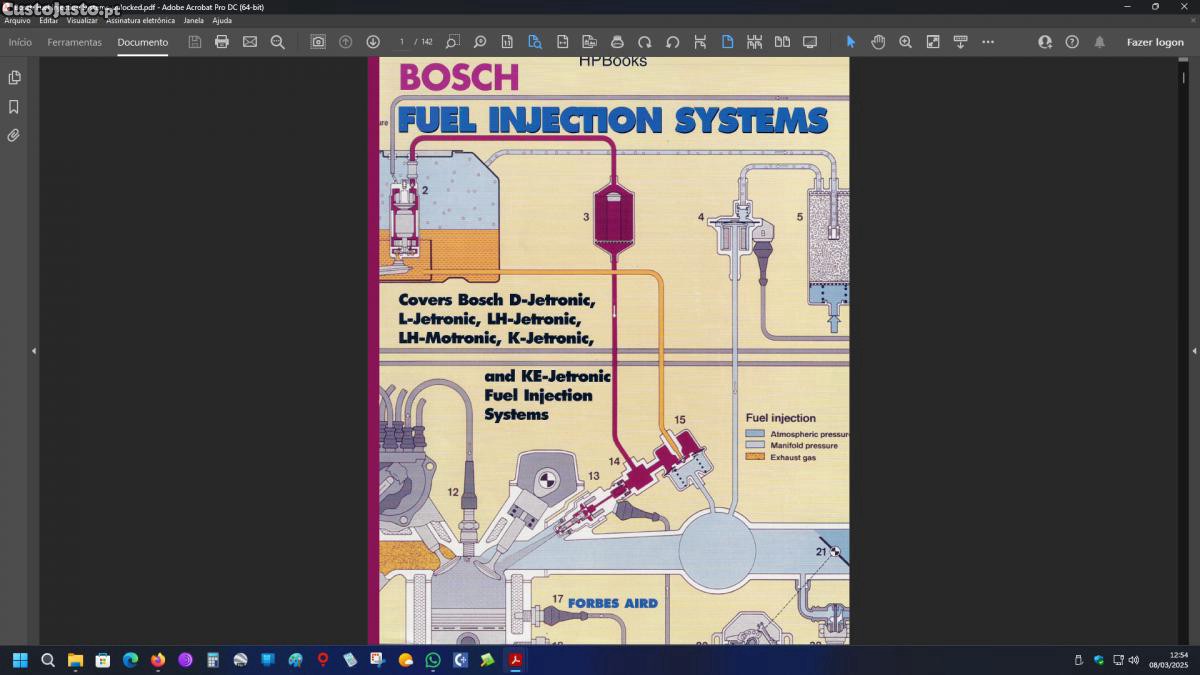Click the Fazer logon button
Viewport: 1200px width, 675px height.
click(1155, 42)
